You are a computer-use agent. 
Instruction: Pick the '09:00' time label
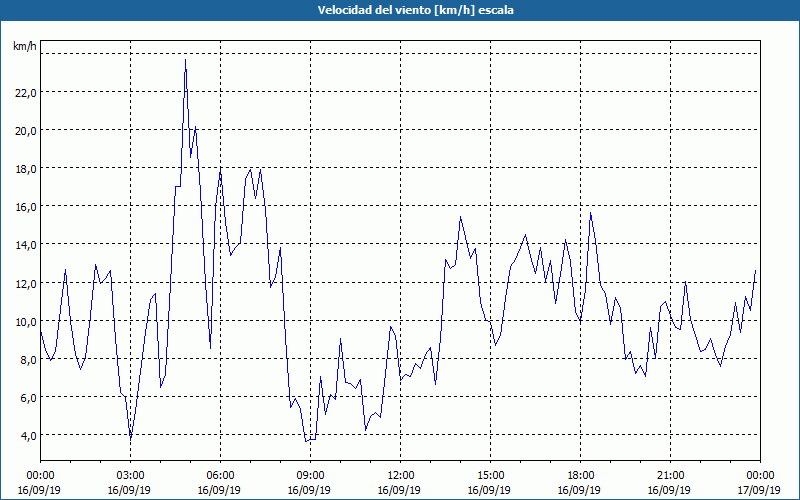tap(310, 476)
